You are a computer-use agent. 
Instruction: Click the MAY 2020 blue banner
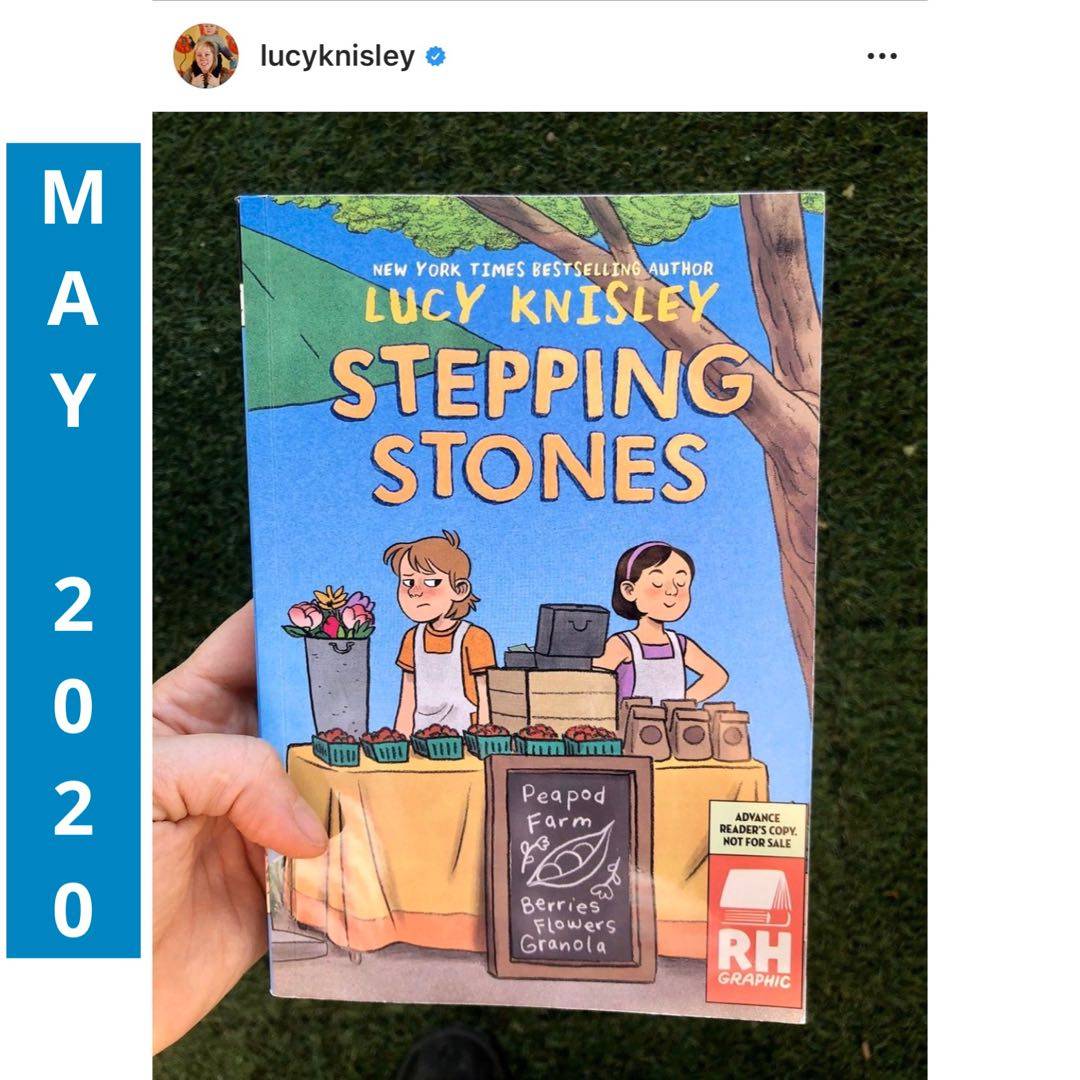[x=73, y=550]
